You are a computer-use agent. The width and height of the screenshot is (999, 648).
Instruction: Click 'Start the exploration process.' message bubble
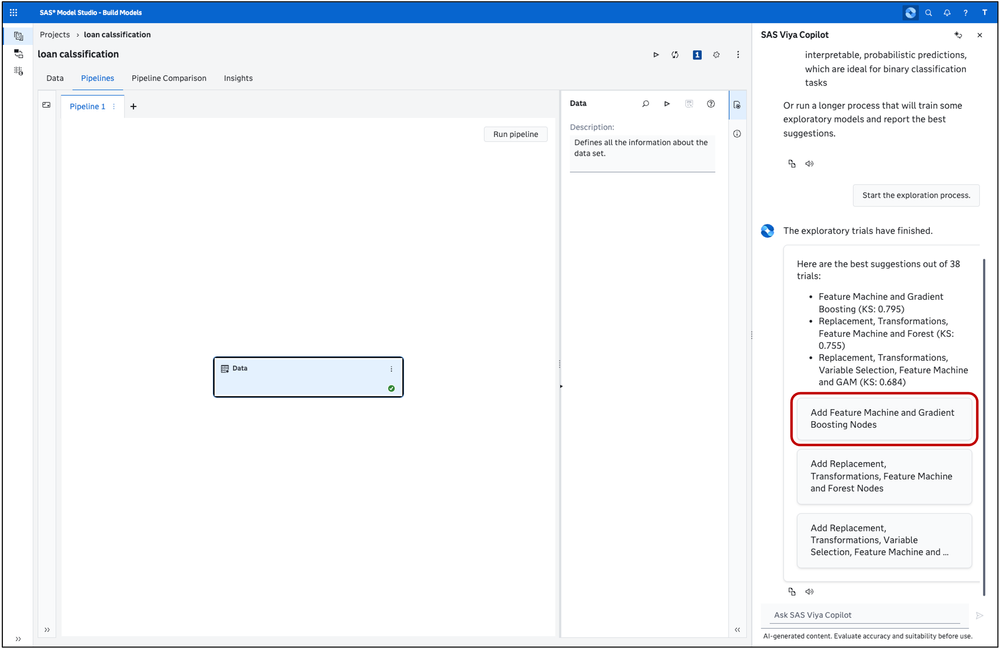pos(916,196)
